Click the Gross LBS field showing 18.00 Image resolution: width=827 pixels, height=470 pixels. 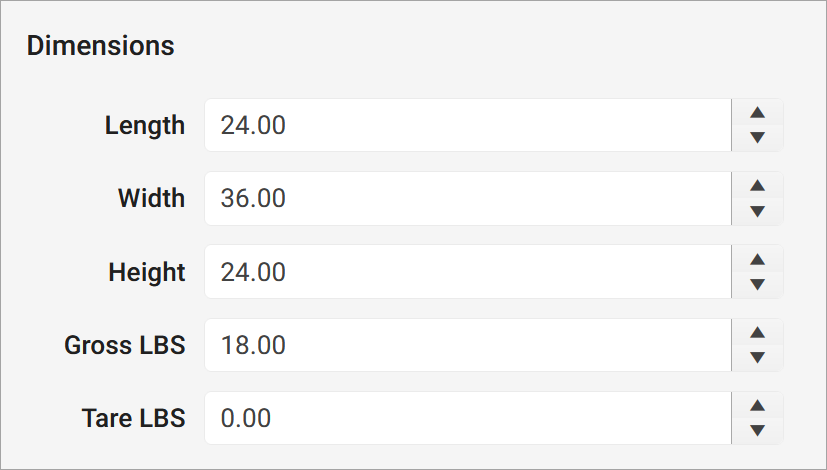point(467,345)
